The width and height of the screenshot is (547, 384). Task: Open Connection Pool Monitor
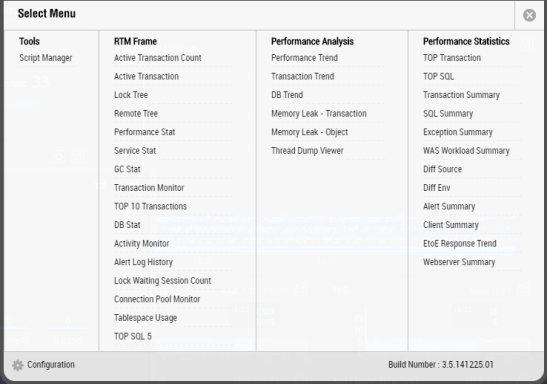click(157, 299)
